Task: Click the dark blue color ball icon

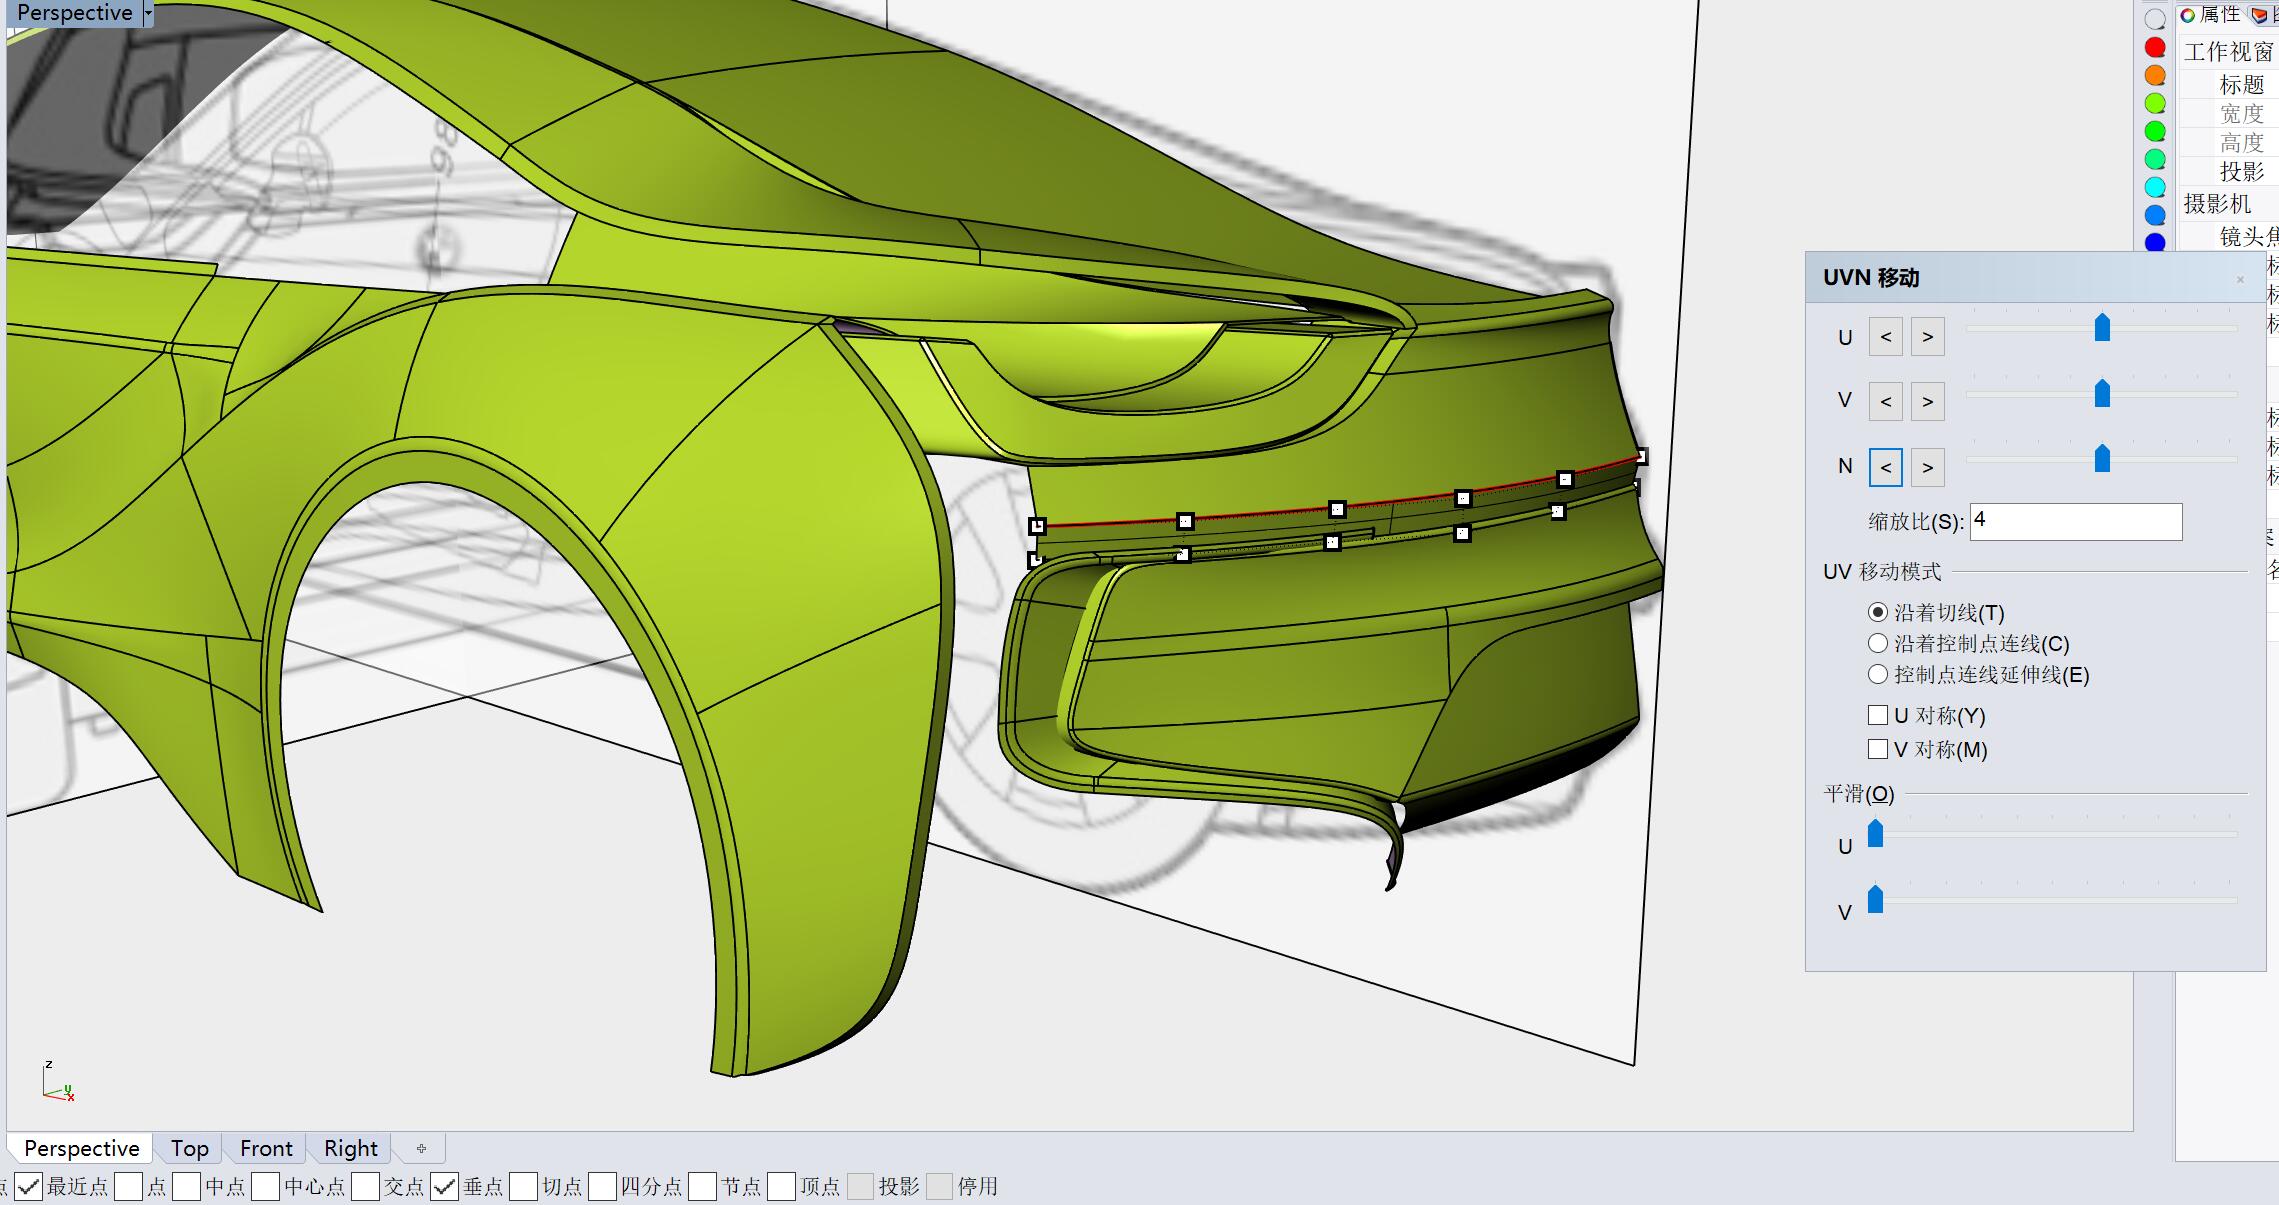Action: coord(2155,242)
